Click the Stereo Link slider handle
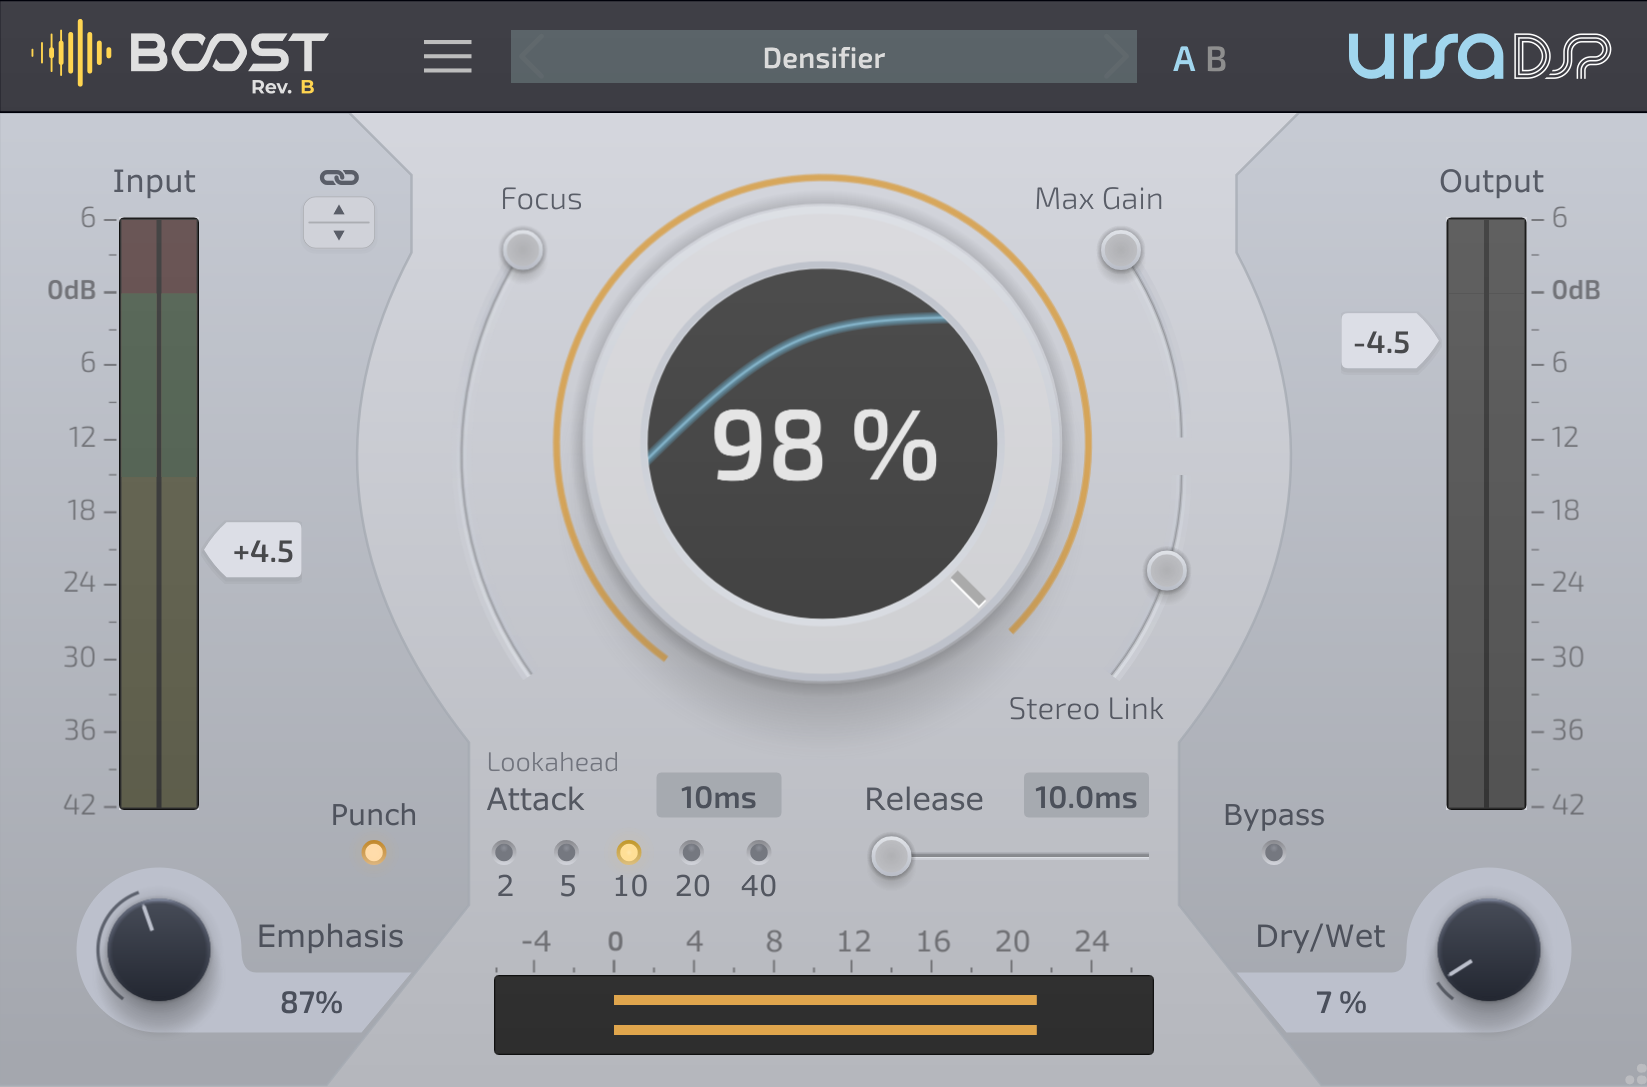This screenshot has height=1087, width=1647. point(1166,571)
